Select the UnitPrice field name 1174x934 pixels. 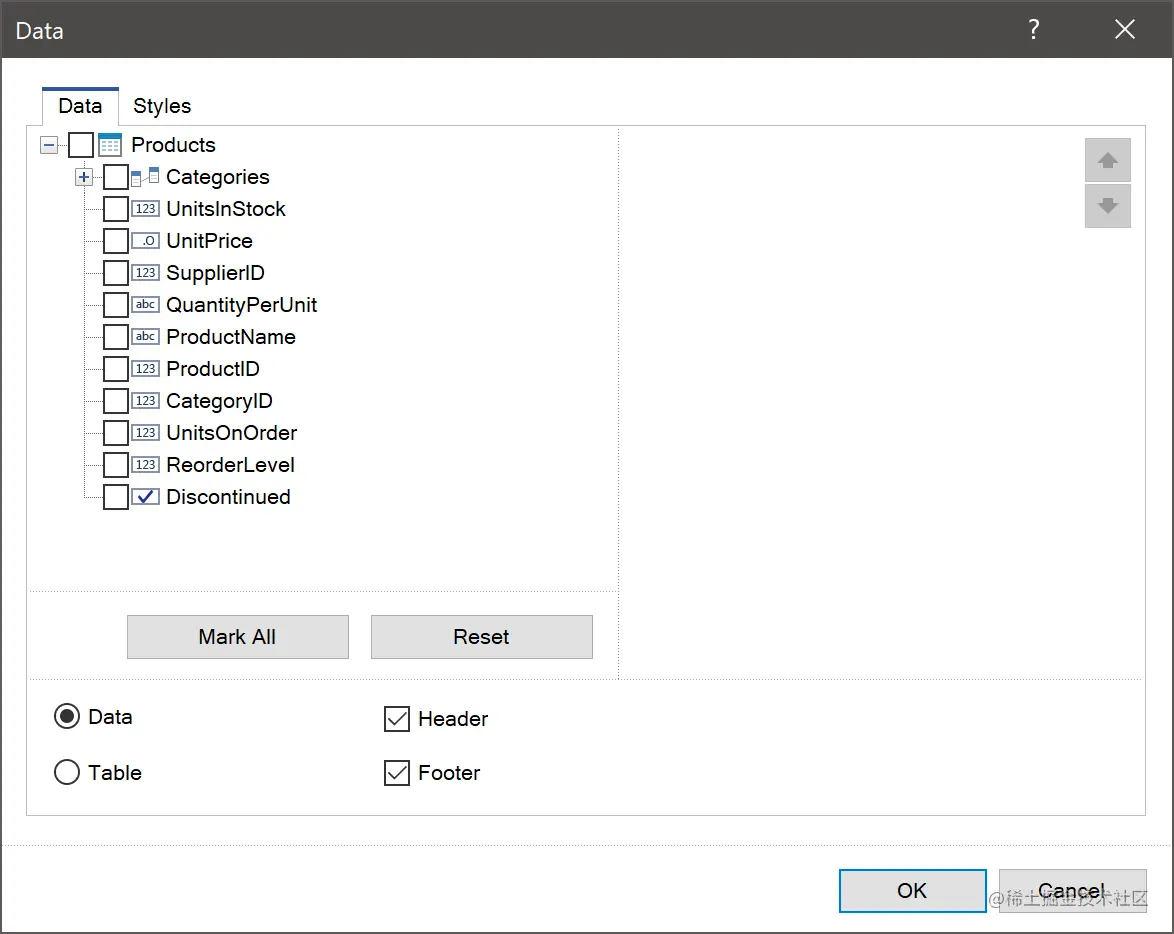tap(210, 241)
